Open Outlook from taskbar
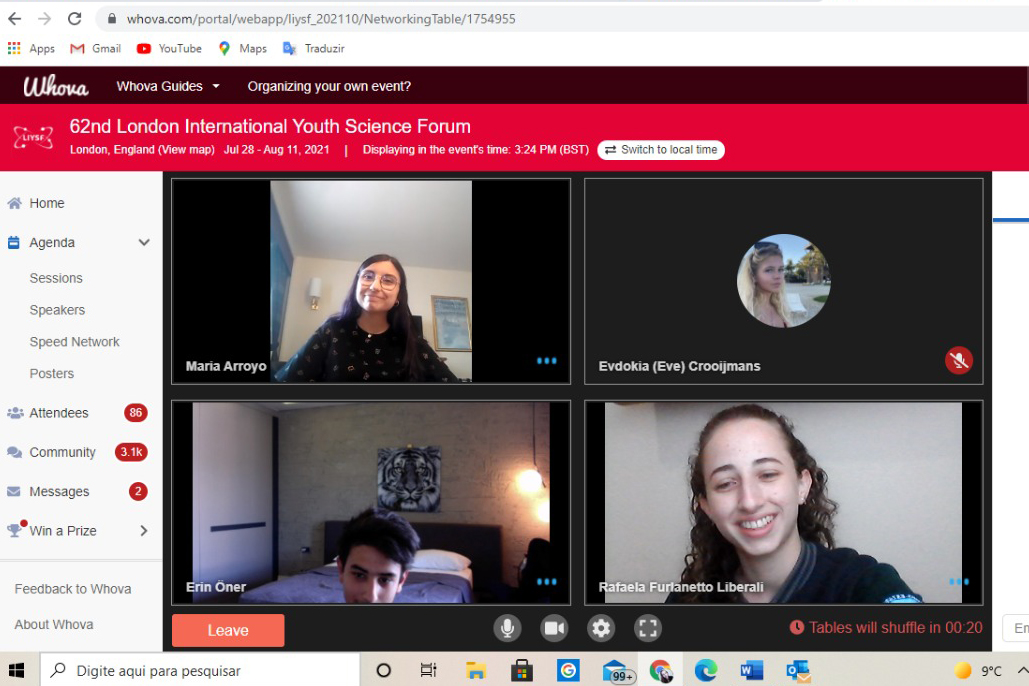This screenshot has height=686, width=1029. [x=799, y=670]
